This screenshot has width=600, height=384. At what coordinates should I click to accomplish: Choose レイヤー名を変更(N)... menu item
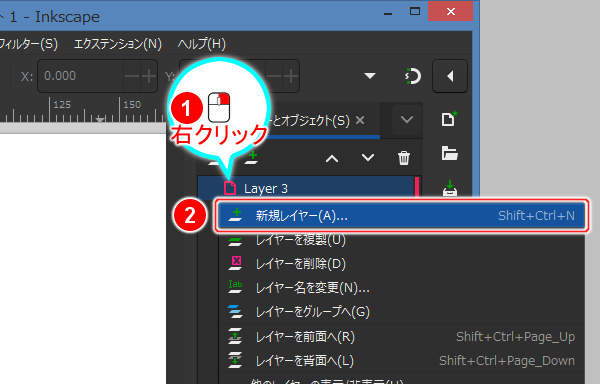[x=402, y=288]
